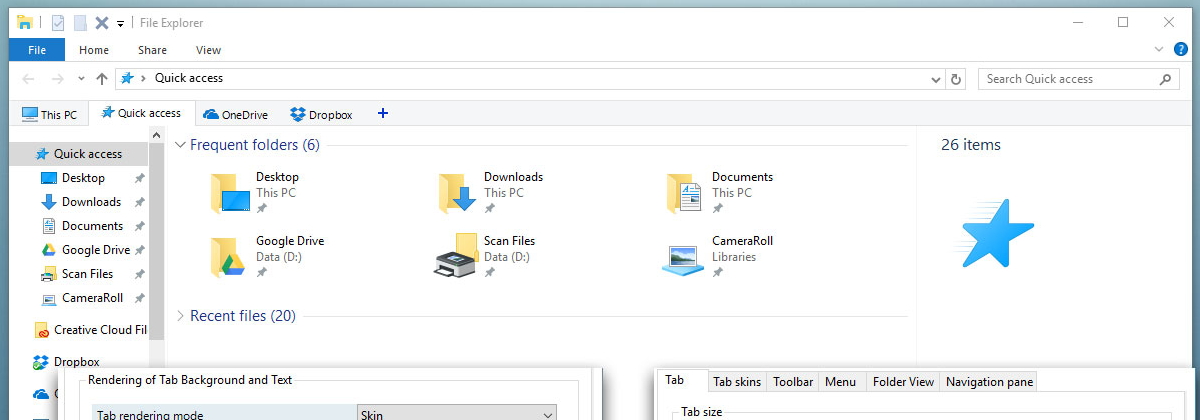The image size is (1200, 420).
Task: Switch to the OneDrive tab
Action: pyautogui.click(x=237, y=114)
